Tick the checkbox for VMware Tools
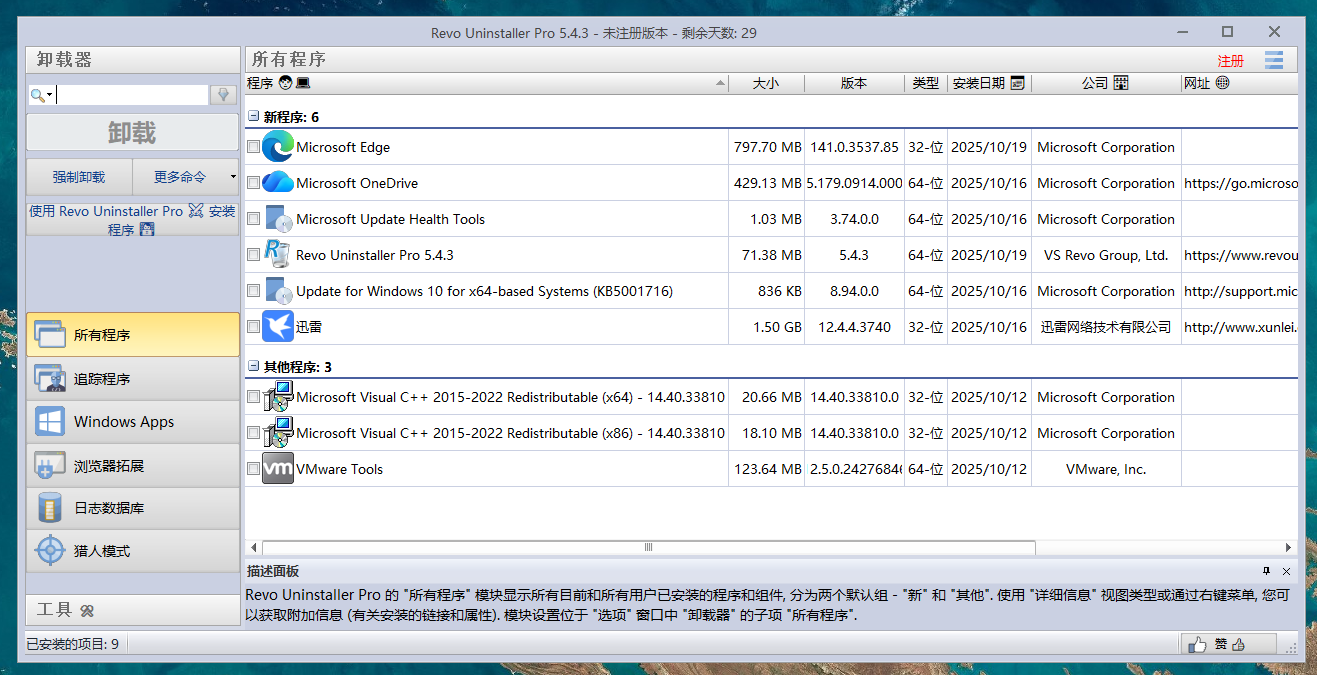Viewport: 1317px width, 675px height. pyautogui.click(x=253, y=469)
